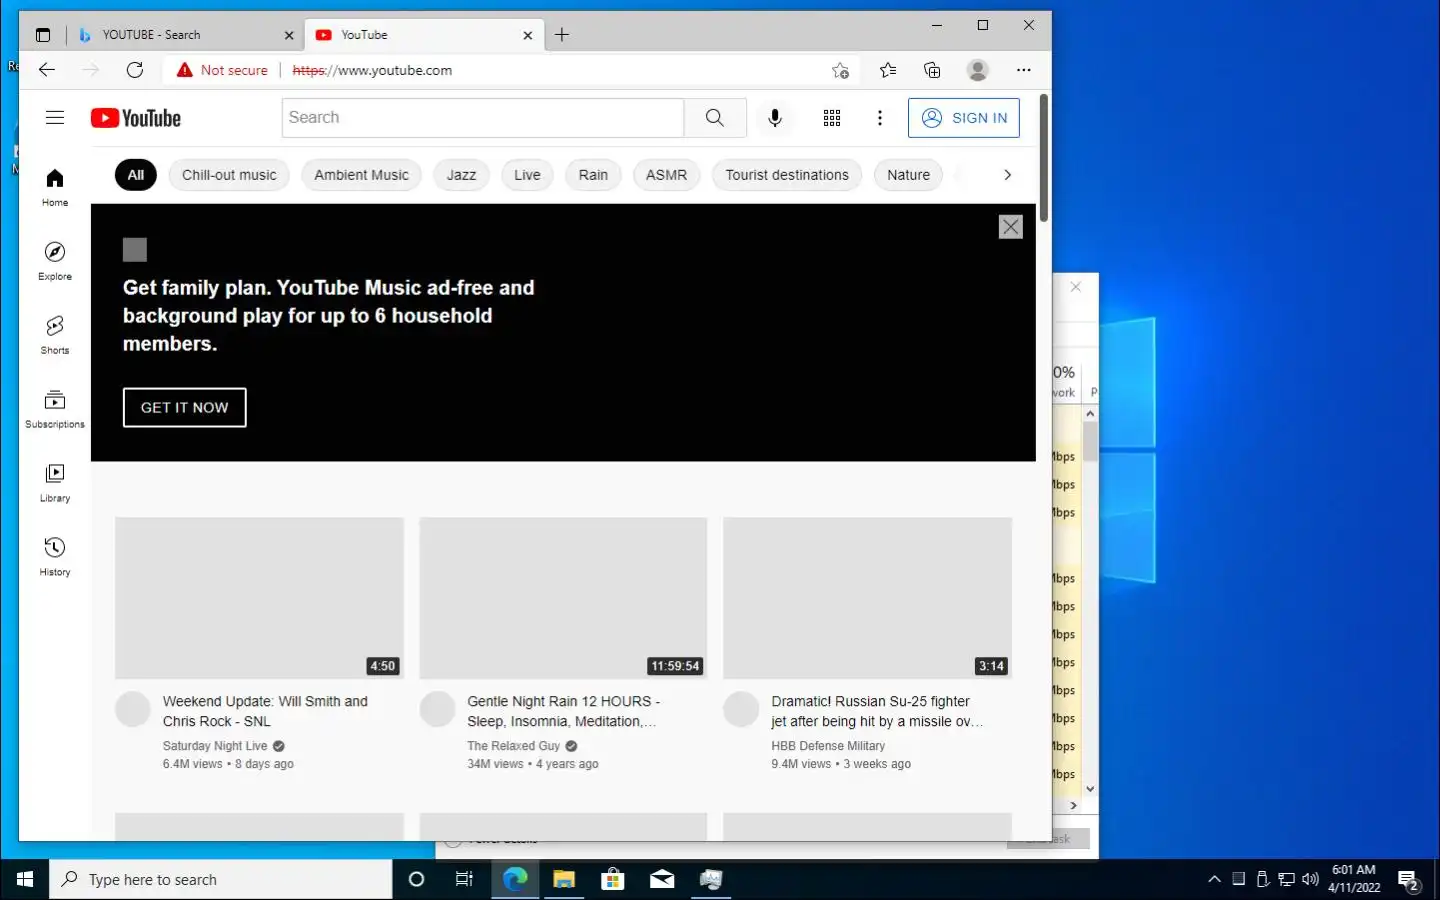Open Task View on the taskbar
The height and width of the screenshot is (900, 1440).
pos(464,879)
